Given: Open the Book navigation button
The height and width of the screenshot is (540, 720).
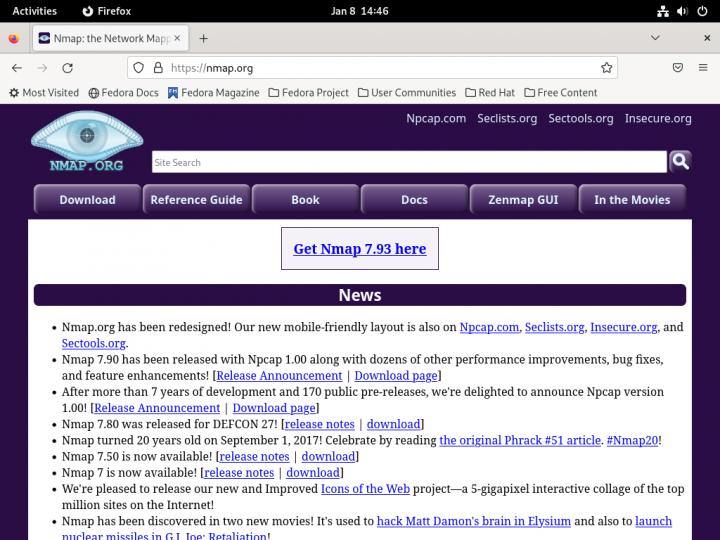Looking at the screenshot, I should pos(305,199).
